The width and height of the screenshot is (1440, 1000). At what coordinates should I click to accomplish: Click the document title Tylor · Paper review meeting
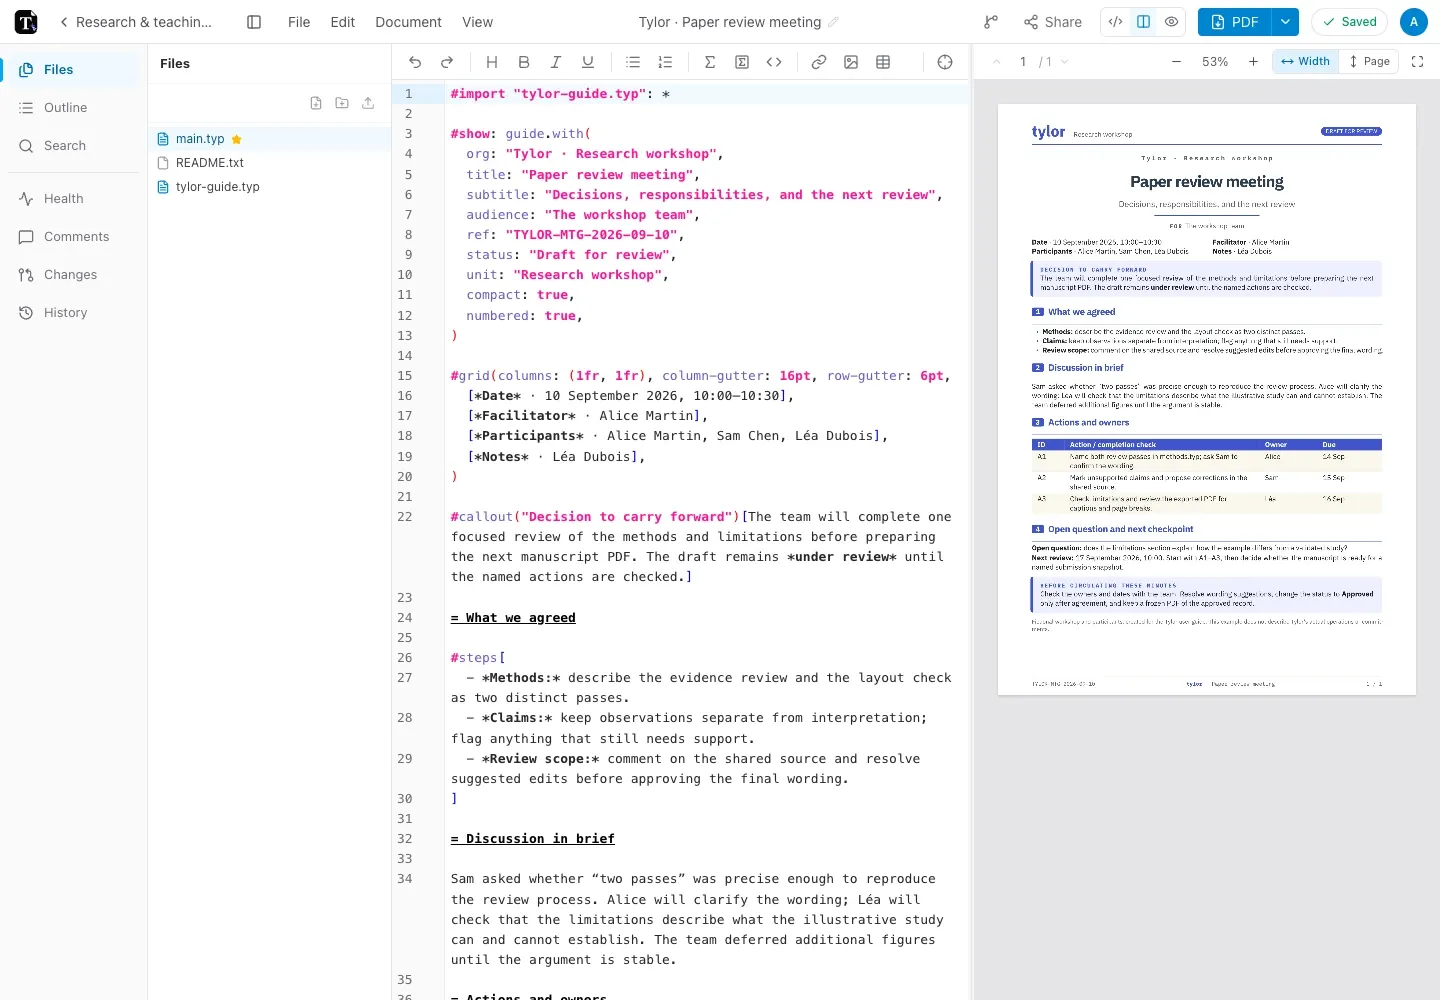click(730, 22)
